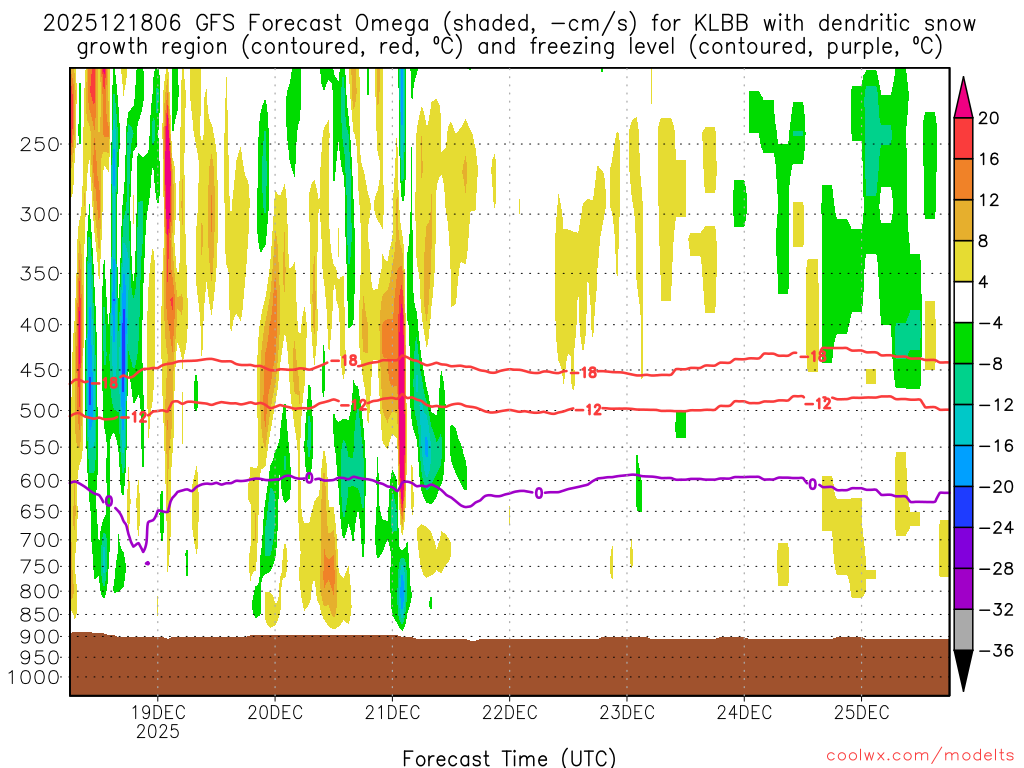Click the title line starting with growth region
Viewport: 1024px width, 768px height.
pyautogui.click(x=509, y=47)
